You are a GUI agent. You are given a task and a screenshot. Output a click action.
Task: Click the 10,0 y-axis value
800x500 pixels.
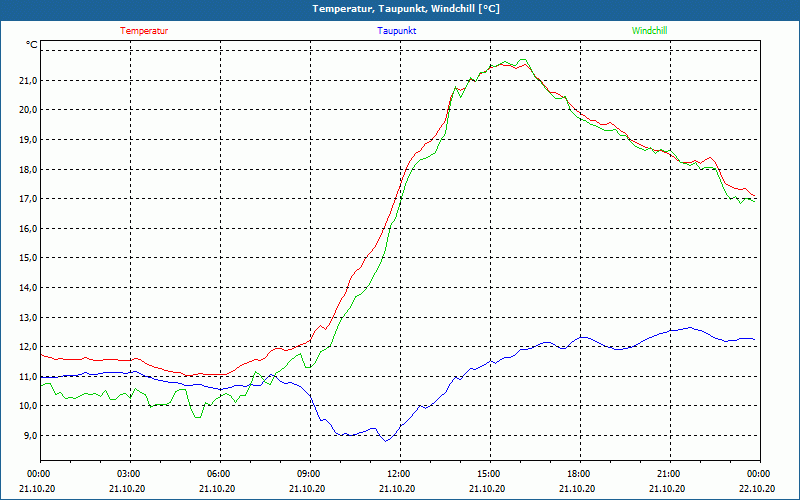29,406
